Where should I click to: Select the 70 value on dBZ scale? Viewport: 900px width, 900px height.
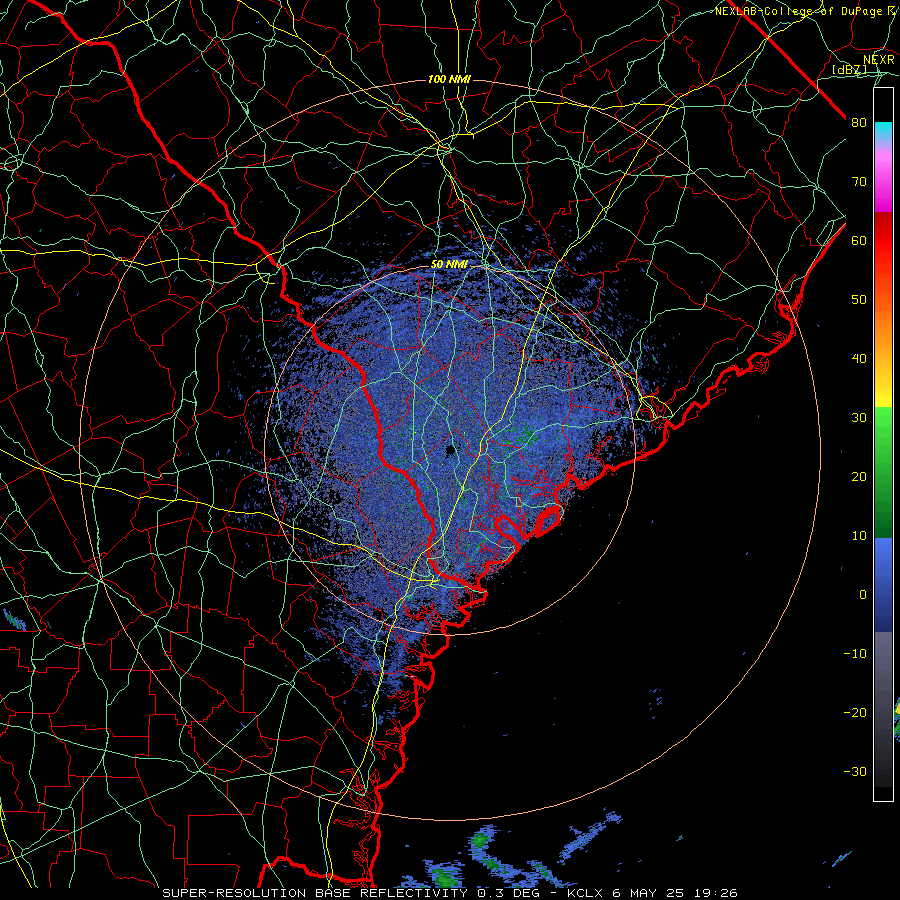(x=859, y=181)
